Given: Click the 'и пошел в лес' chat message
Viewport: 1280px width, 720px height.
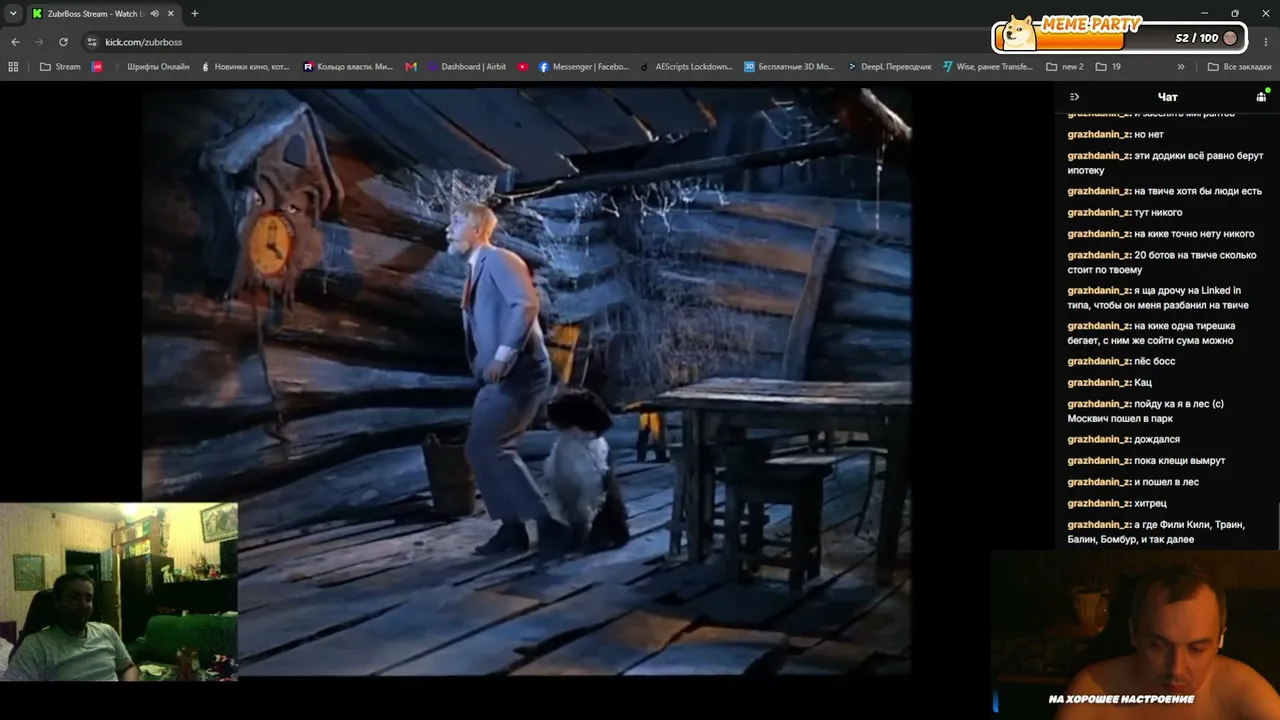Looking at the screenshot, I should pos(1133,482).
